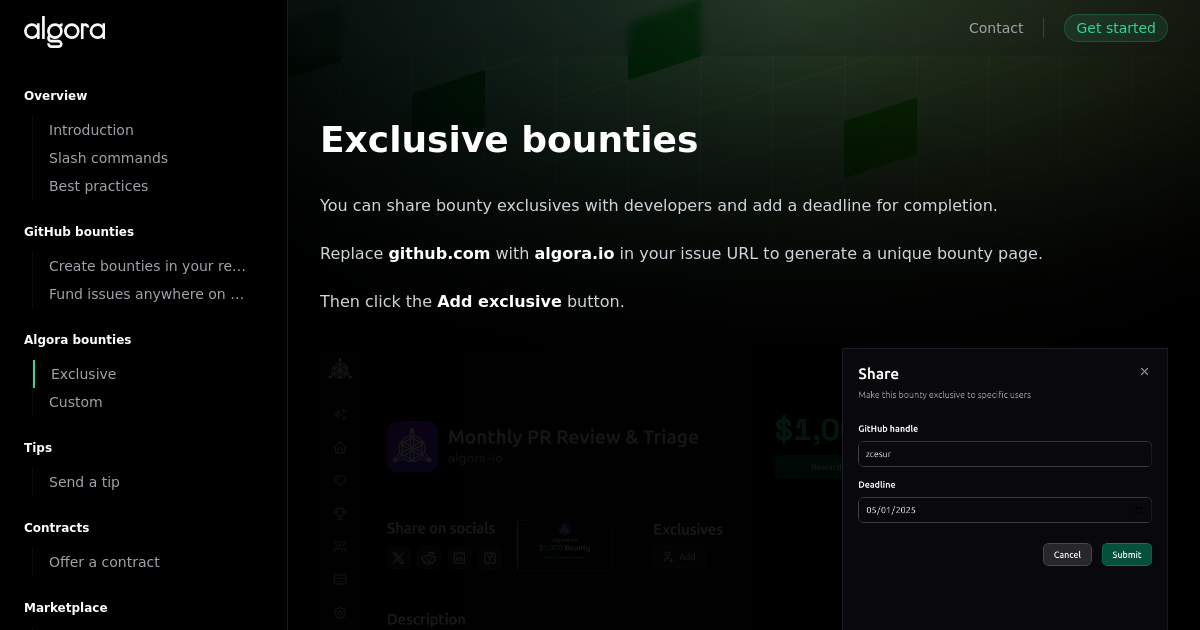1200x630 pixels.
Task: Click the LinkedIn share icon
Action: (459, 558)
